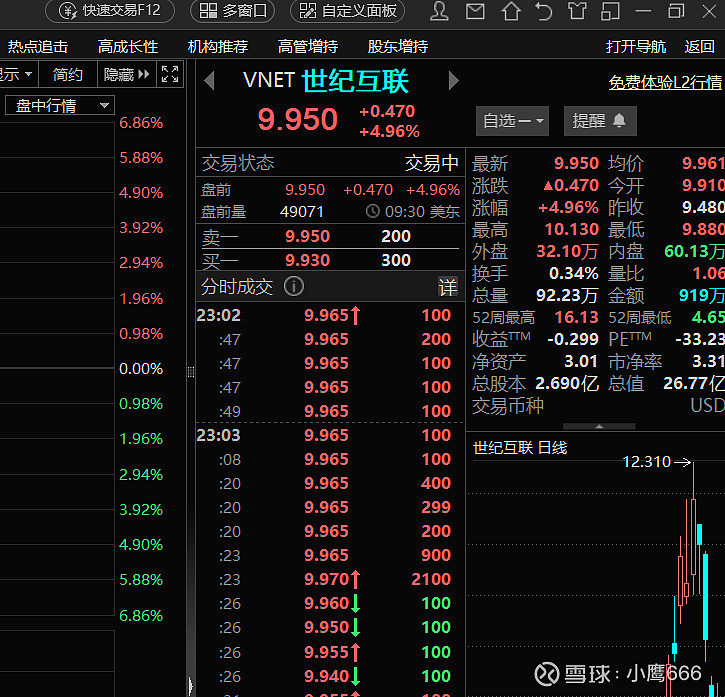Open the 详 details button for trades

coord(448,287)
